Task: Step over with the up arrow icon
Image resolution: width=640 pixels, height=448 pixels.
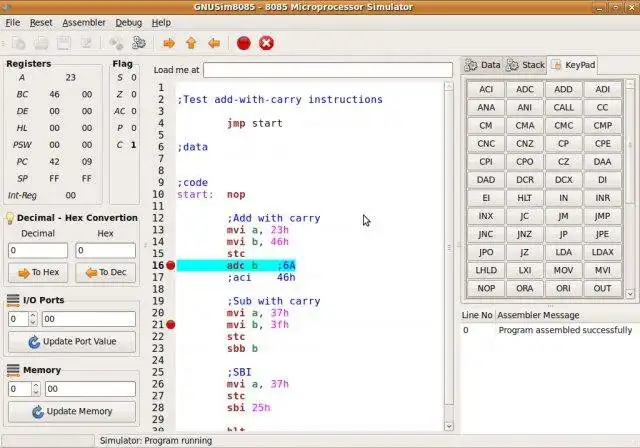Action: pyautogui.click(x=191, y=43)
